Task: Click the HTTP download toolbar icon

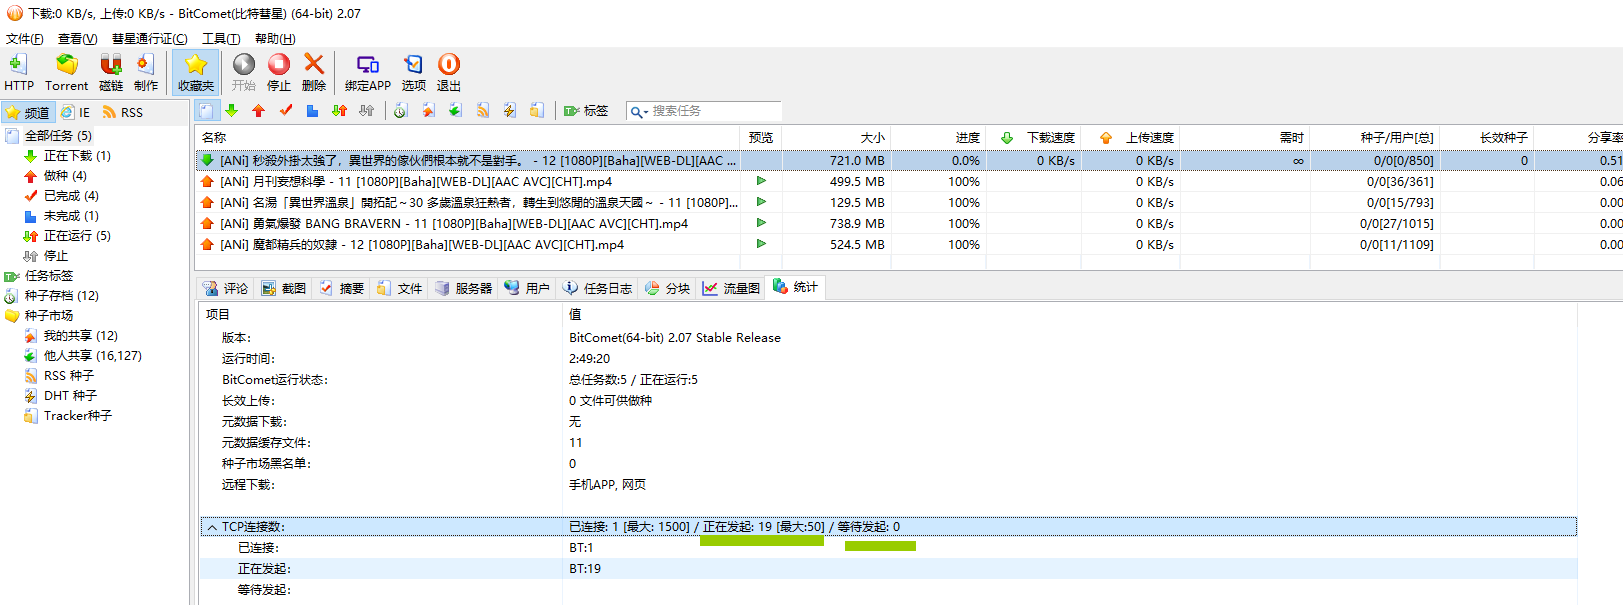Action: [18, 73]
